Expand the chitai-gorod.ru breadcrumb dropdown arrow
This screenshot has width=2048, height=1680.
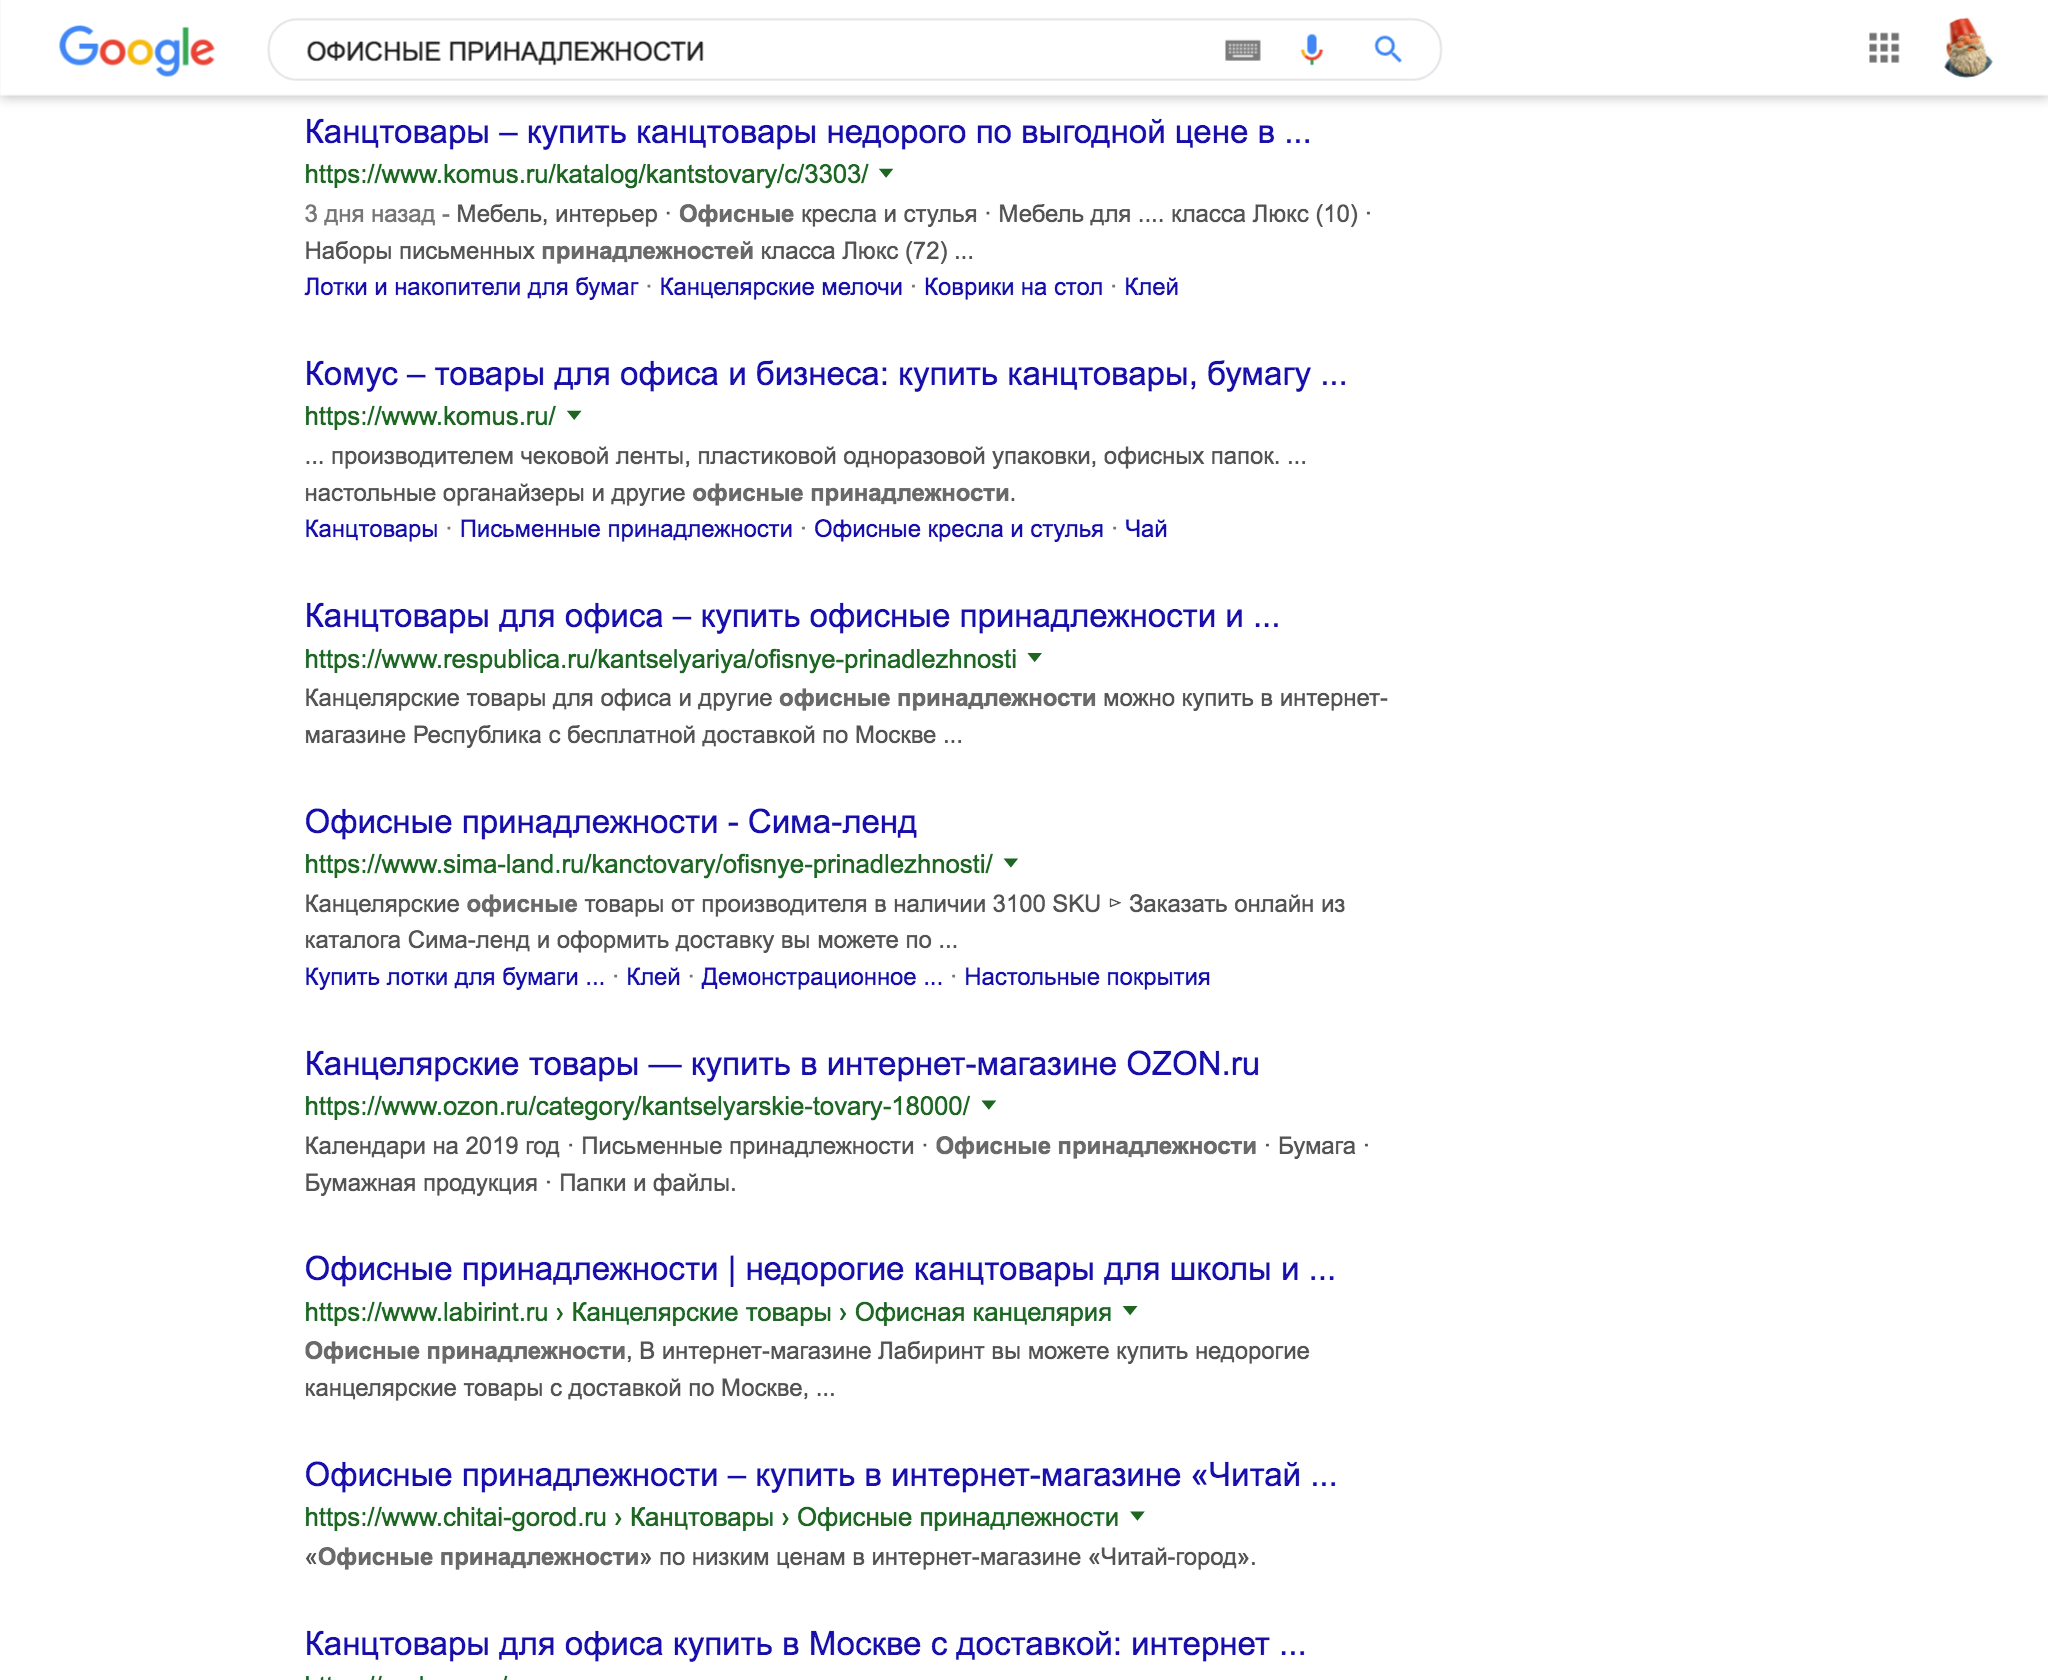[1137, 1516]
